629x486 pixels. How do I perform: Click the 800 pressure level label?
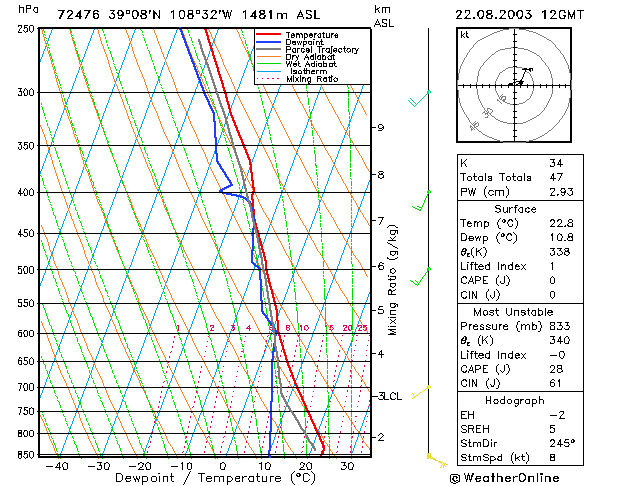(26, 434)
